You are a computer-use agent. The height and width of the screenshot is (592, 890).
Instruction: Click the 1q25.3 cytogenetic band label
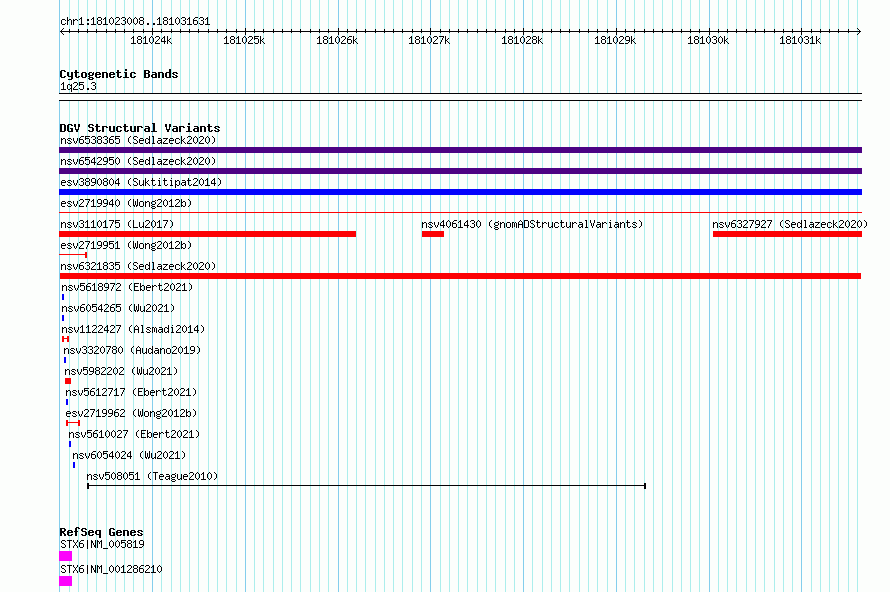(x=78, y=86)
